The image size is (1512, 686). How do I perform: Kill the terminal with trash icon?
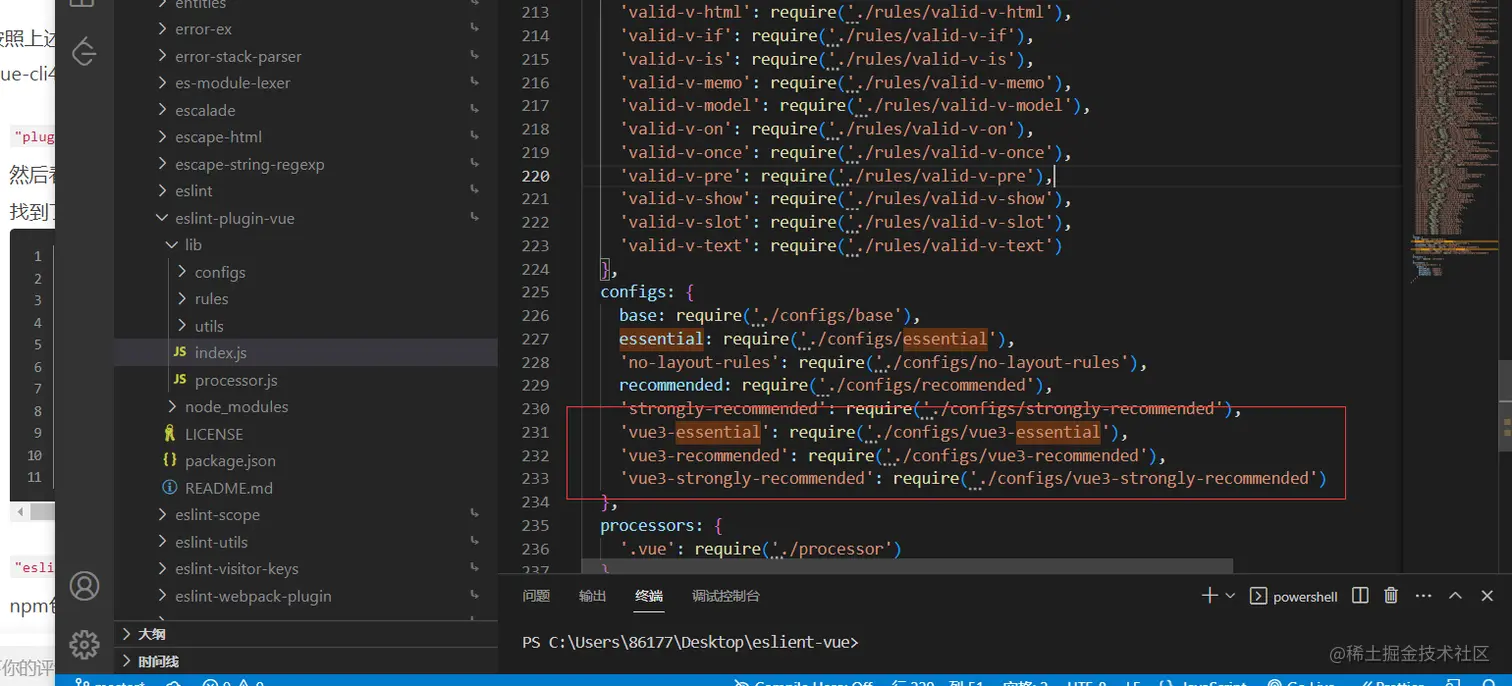coord(1391,595)
